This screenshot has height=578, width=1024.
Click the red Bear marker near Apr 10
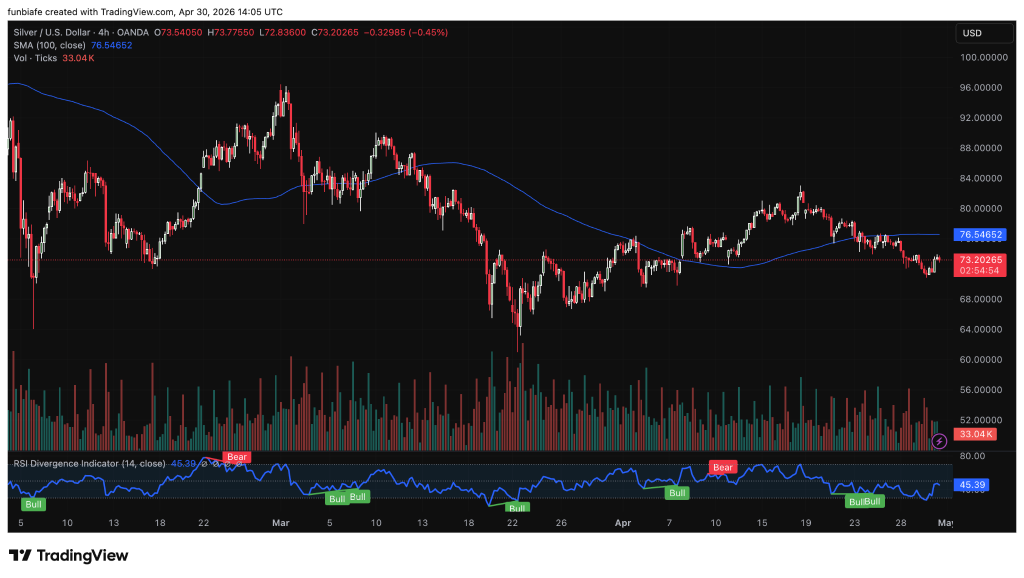(x=723, y=467)
